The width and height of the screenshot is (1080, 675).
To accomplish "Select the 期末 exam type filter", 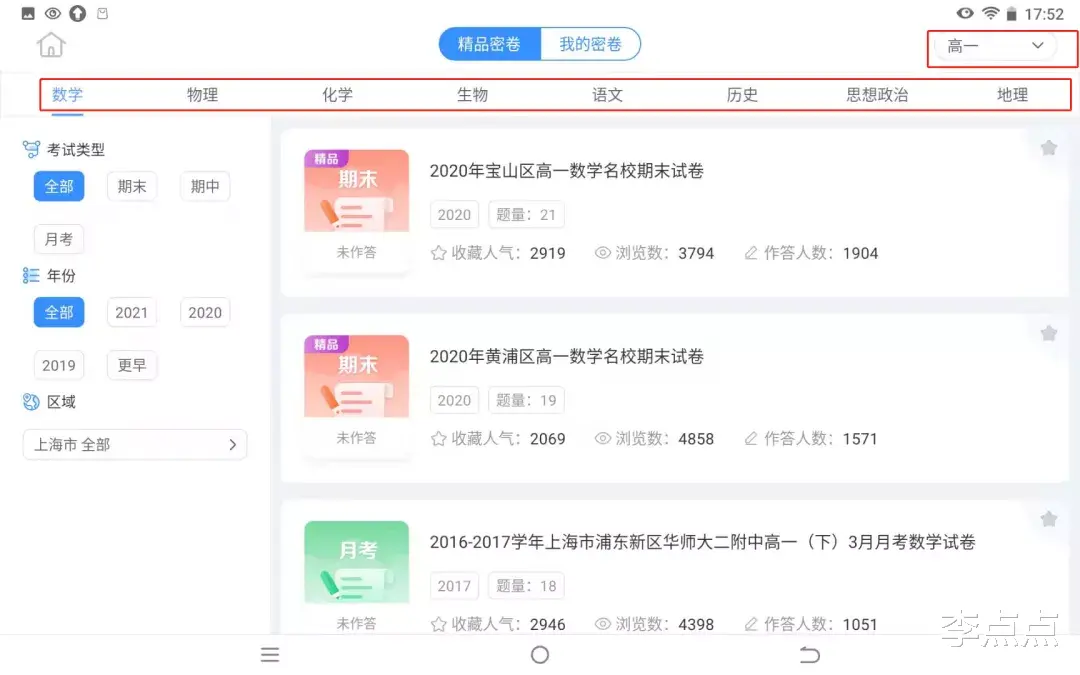I will tap(131, 186).
